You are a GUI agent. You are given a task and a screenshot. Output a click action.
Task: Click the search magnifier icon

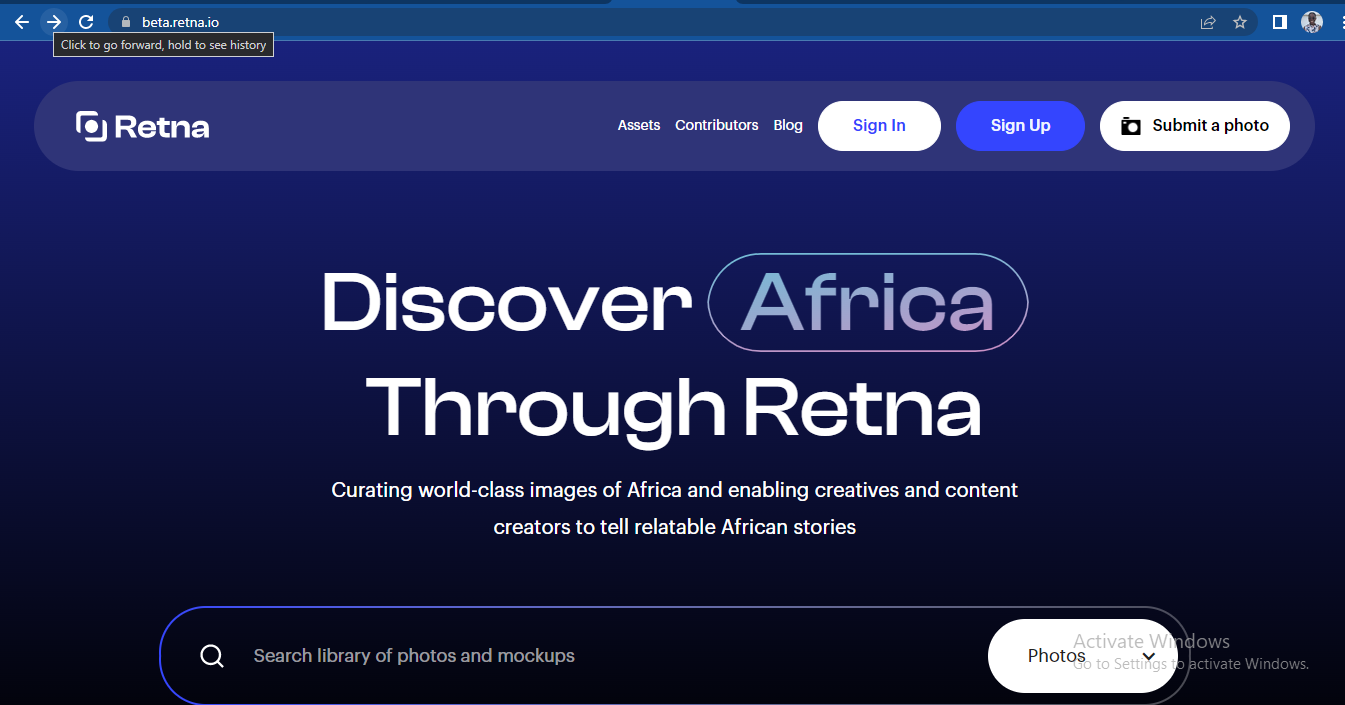212,656
